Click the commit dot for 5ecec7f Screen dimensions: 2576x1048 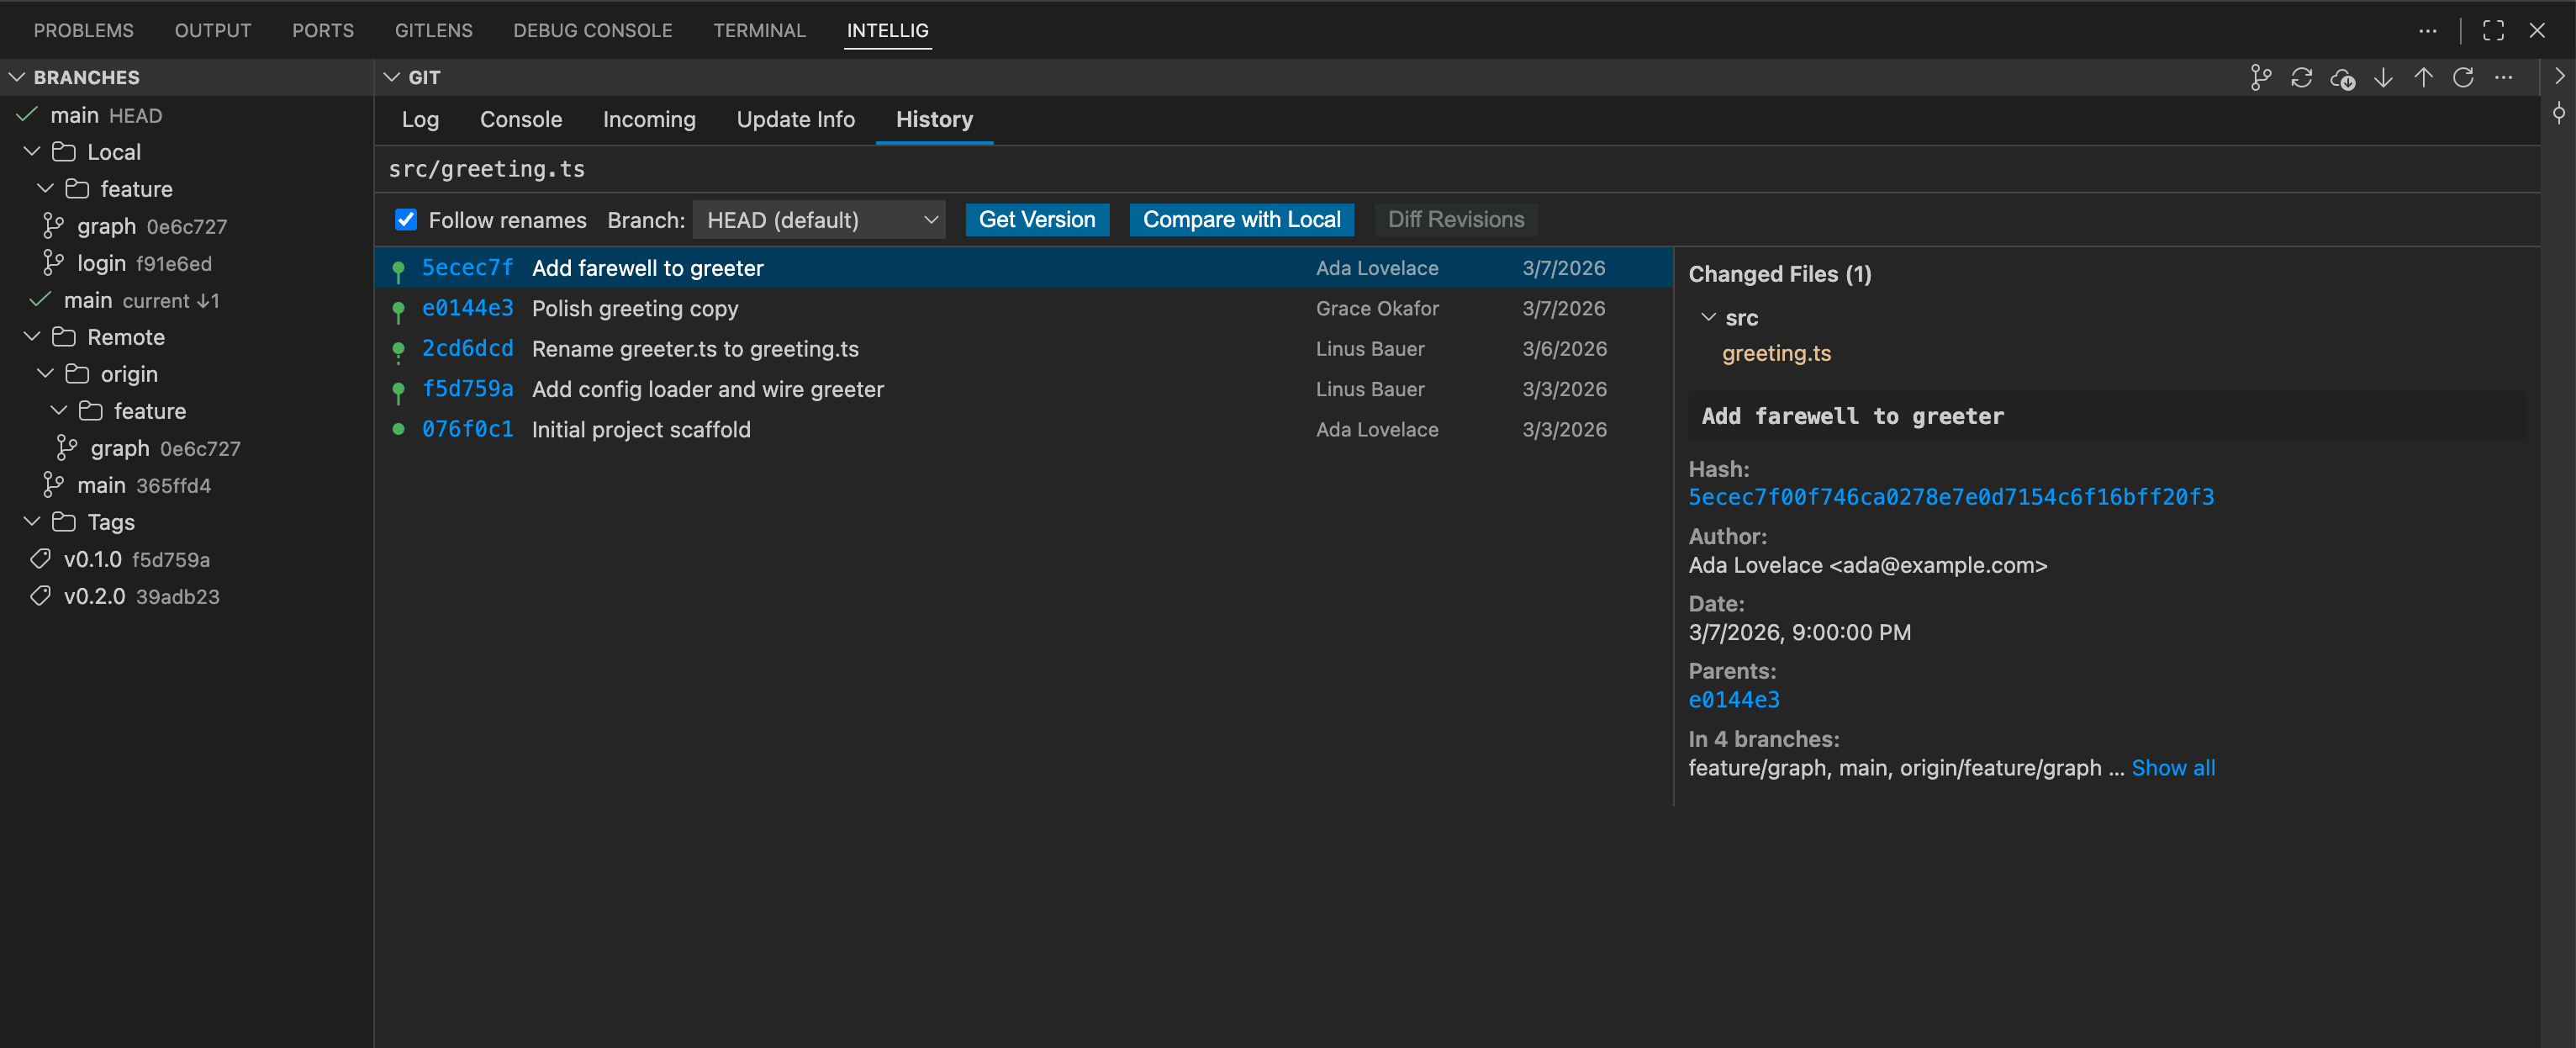398,268
